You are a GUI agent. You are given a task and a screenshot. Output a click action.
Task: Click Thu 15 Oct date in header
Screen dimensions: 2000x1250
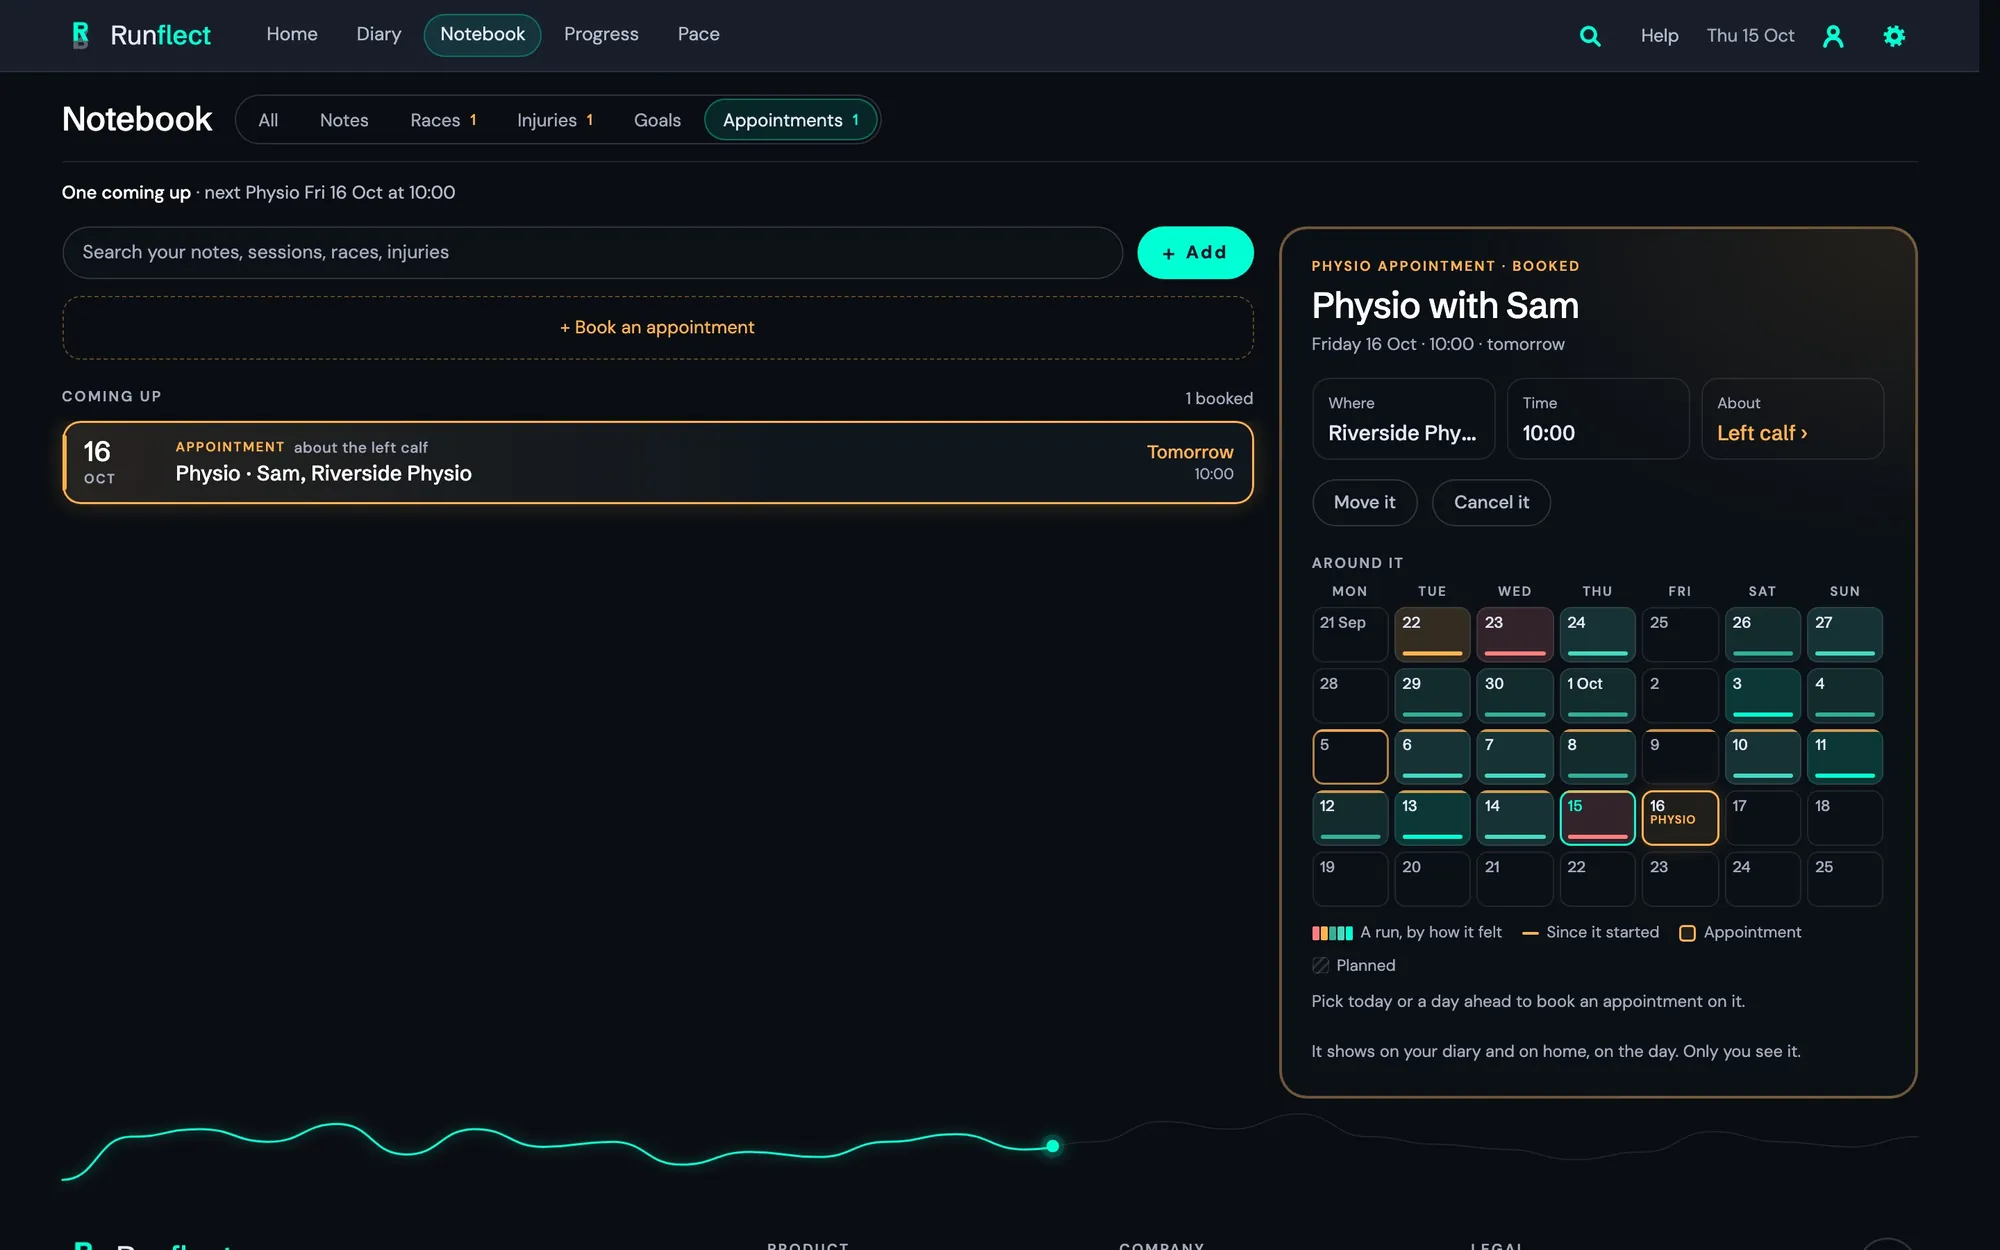(x=1750, y=36)
